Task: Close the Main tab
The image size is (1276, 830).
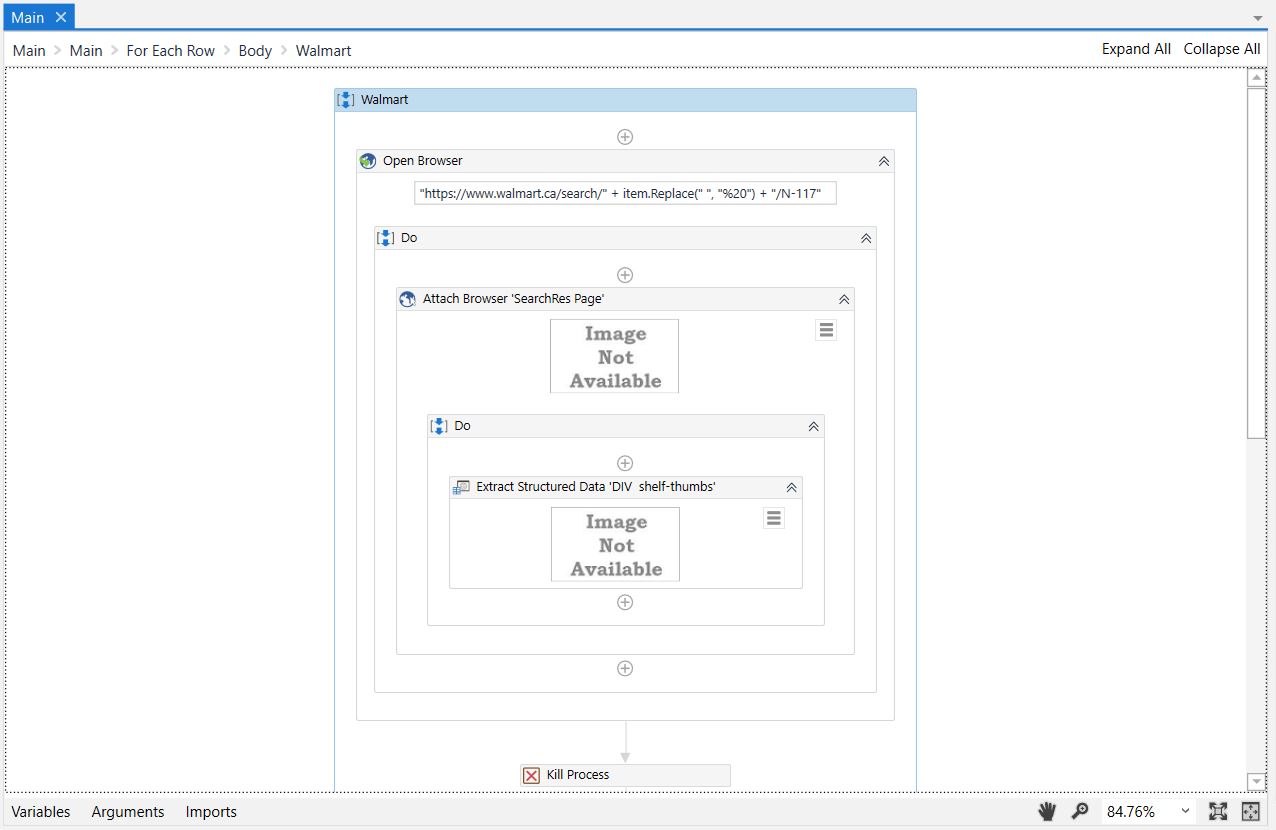Action: pos(61,17)
